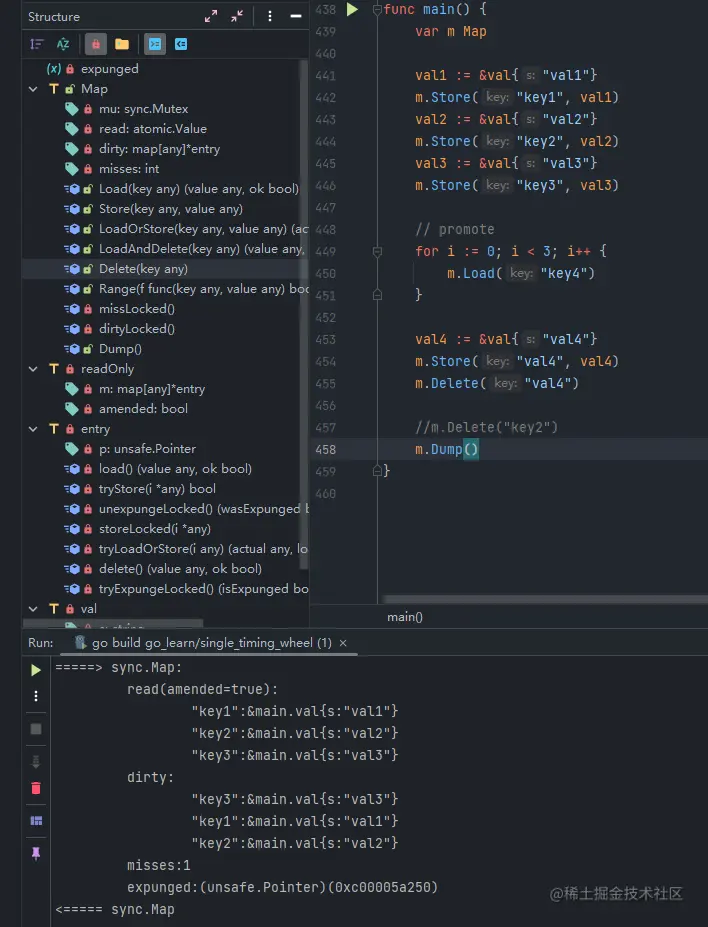The image size is (708, 927).
Task: Select p: unsafe.Pointer field
Action: point(147,449)
